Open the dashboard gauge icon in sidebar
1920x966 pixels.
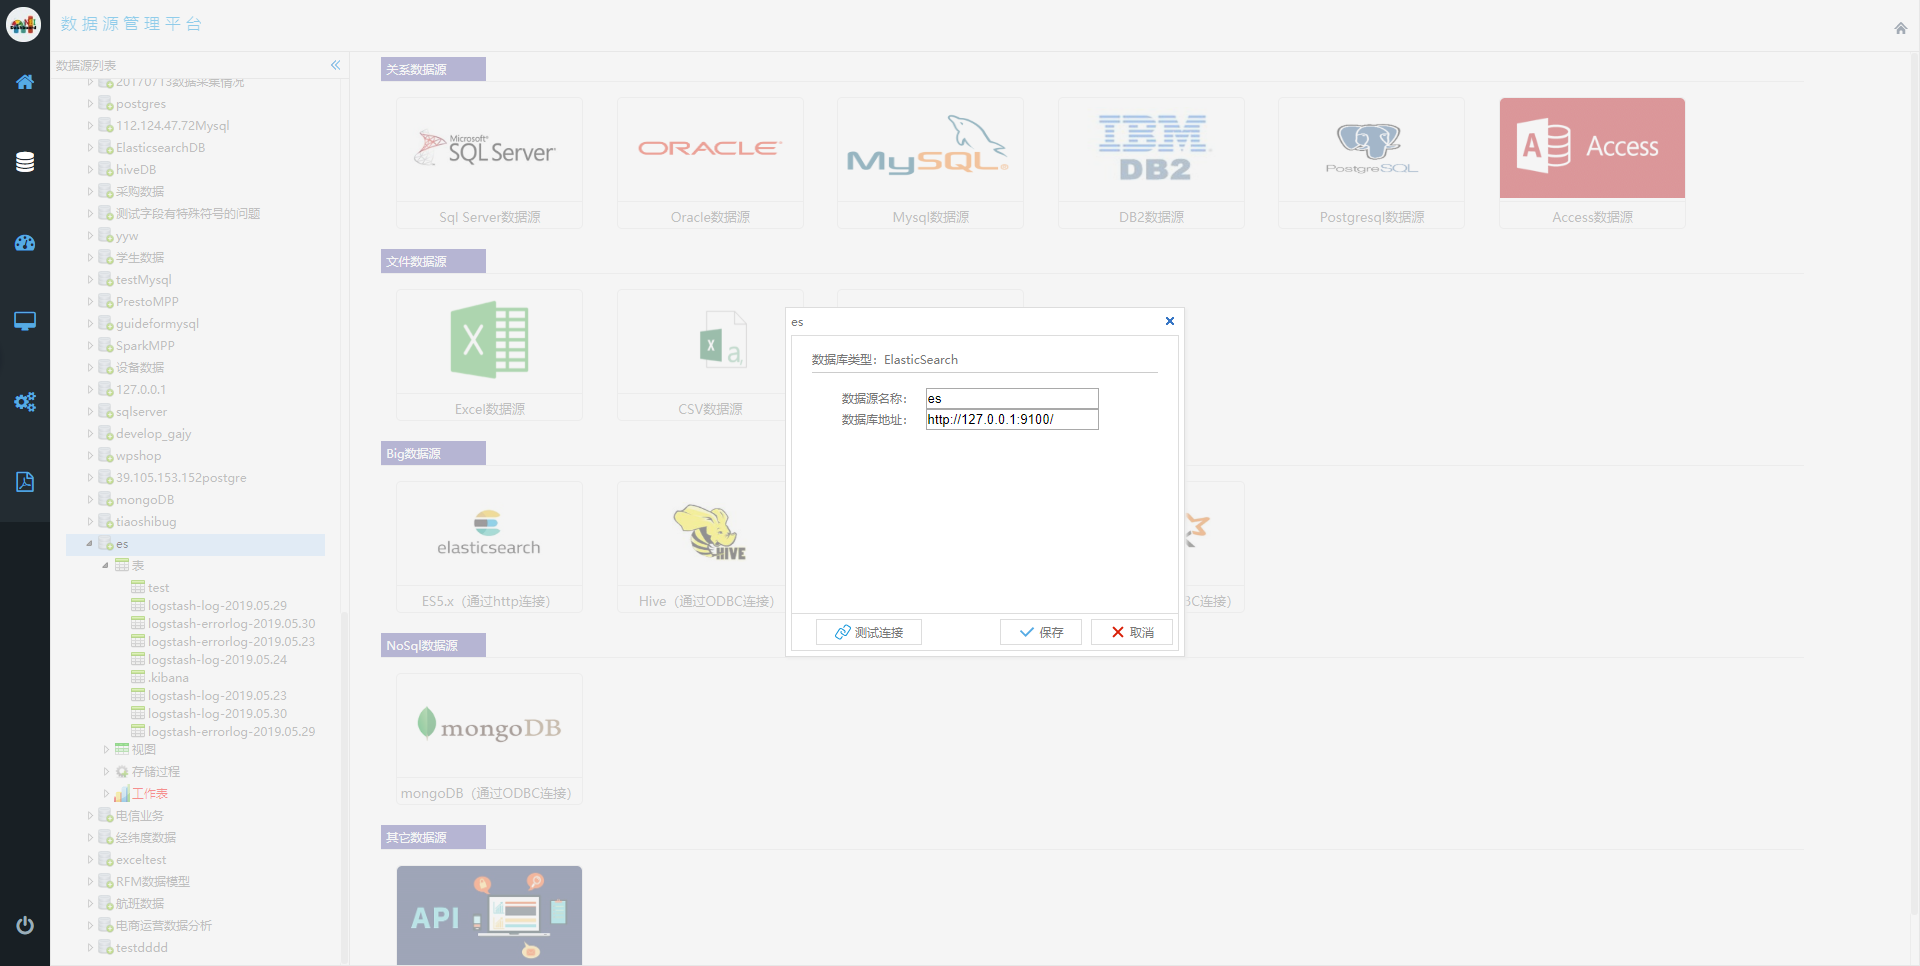click(25, 243)
